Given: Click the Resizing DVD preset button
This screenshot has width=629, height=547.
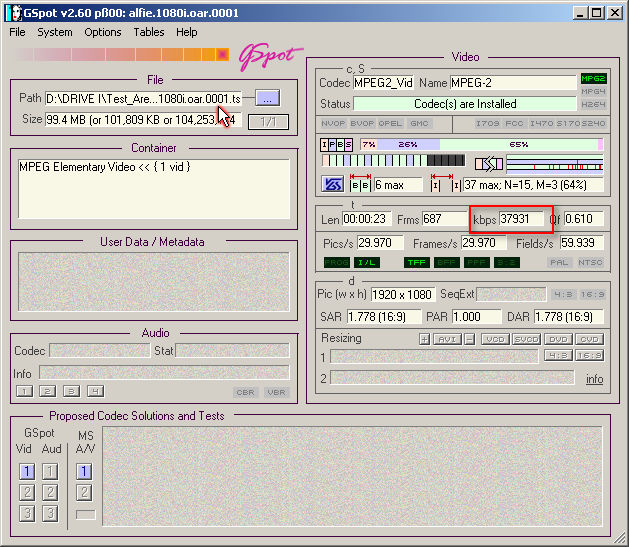Looking at the screenshot, I should coord(558,340).
